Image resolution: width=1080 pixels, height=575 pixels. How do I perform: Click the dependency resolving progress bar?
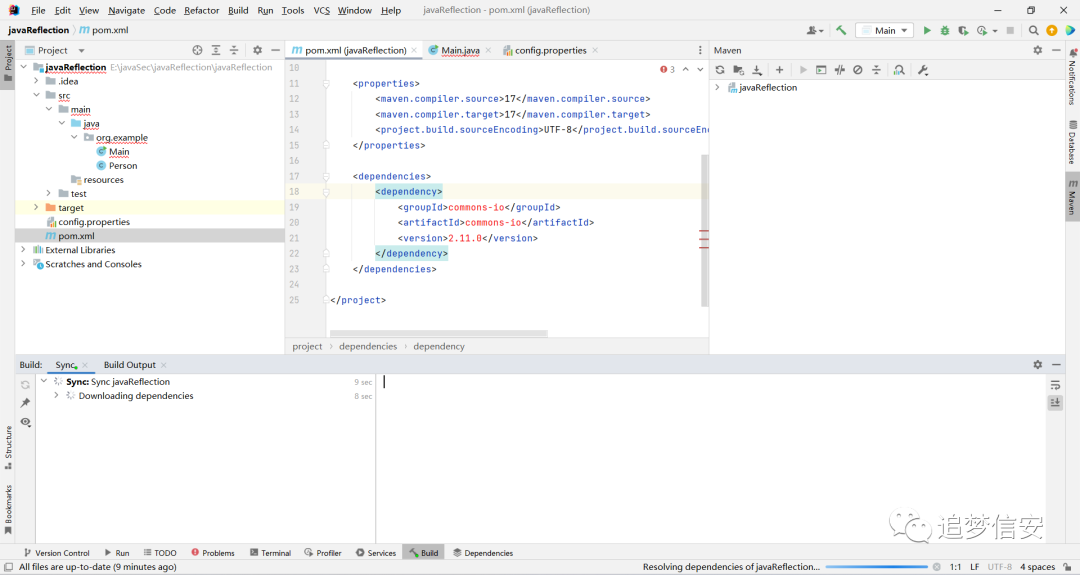click(x=876, y=567)
